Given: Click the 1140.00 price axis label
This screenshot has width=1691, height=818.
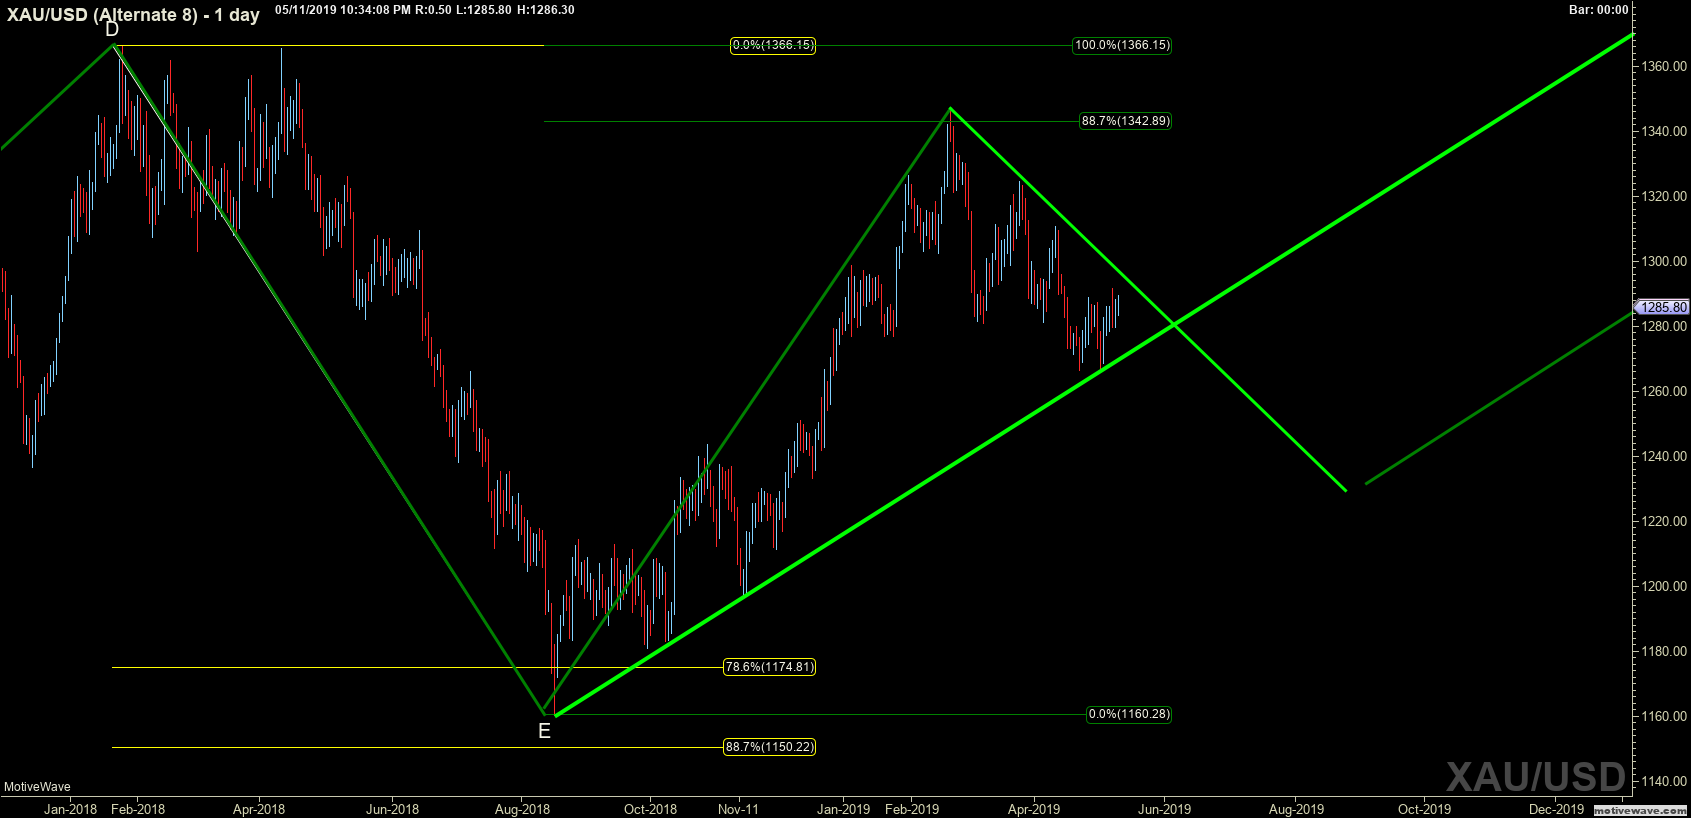Looking at the screenshot, I should pyautogui.click(x=1664, y=781).
